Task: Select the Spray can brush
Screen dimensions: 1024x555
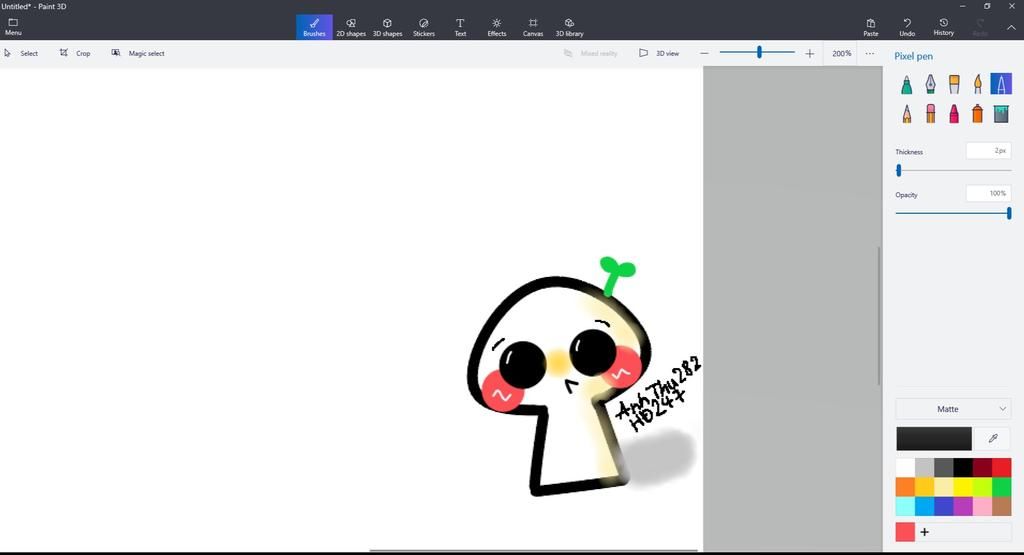Action: [978, 114]
